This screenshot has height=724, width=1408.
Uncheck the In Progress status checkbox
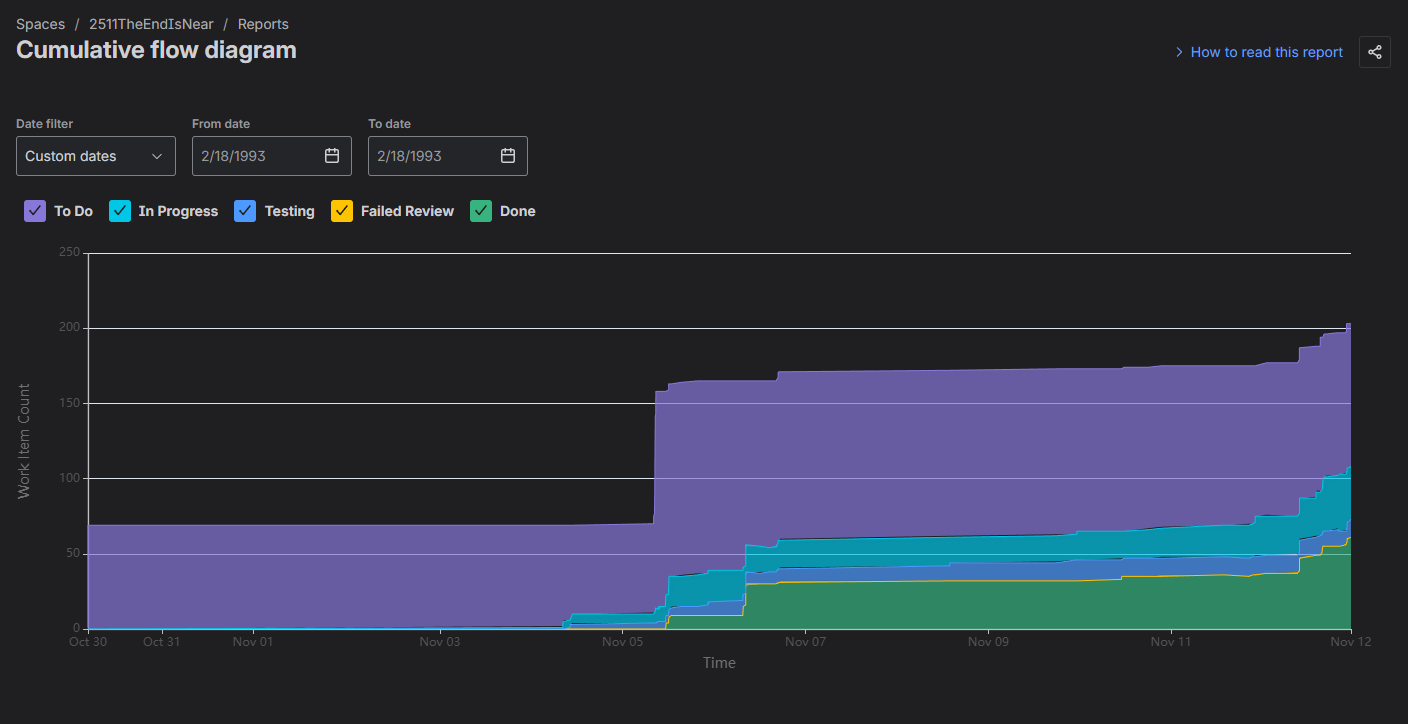120,211
